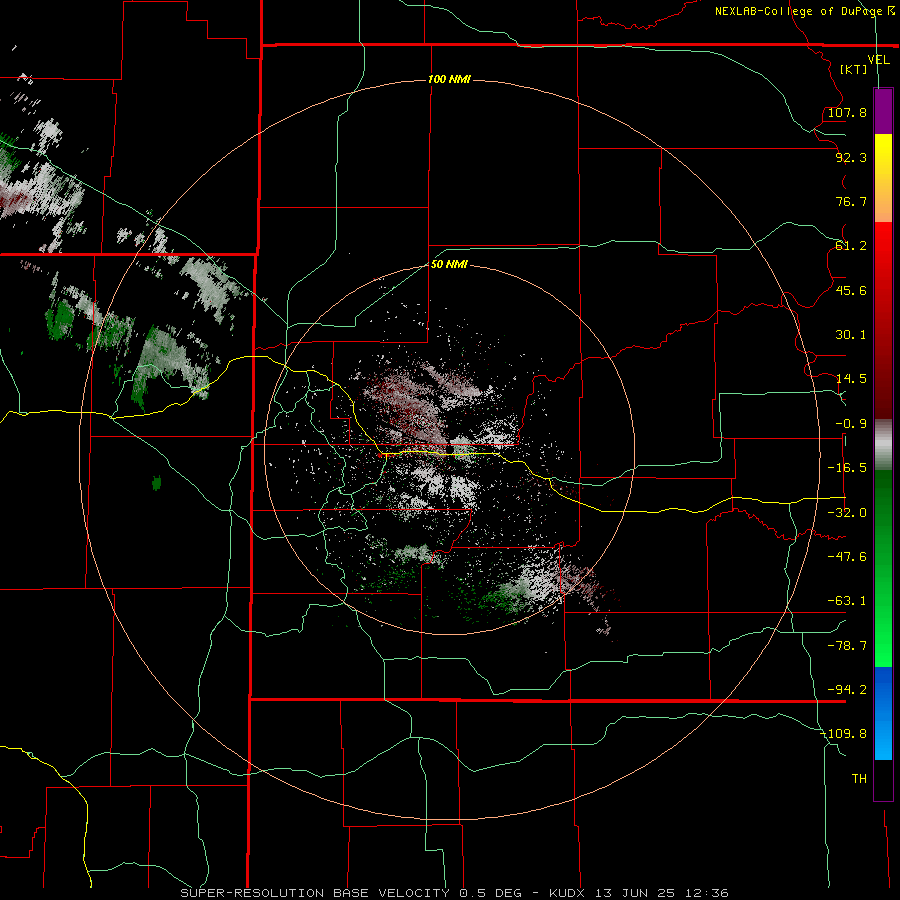Click the 107.8 velocity scale value

(x=847, y=112)
